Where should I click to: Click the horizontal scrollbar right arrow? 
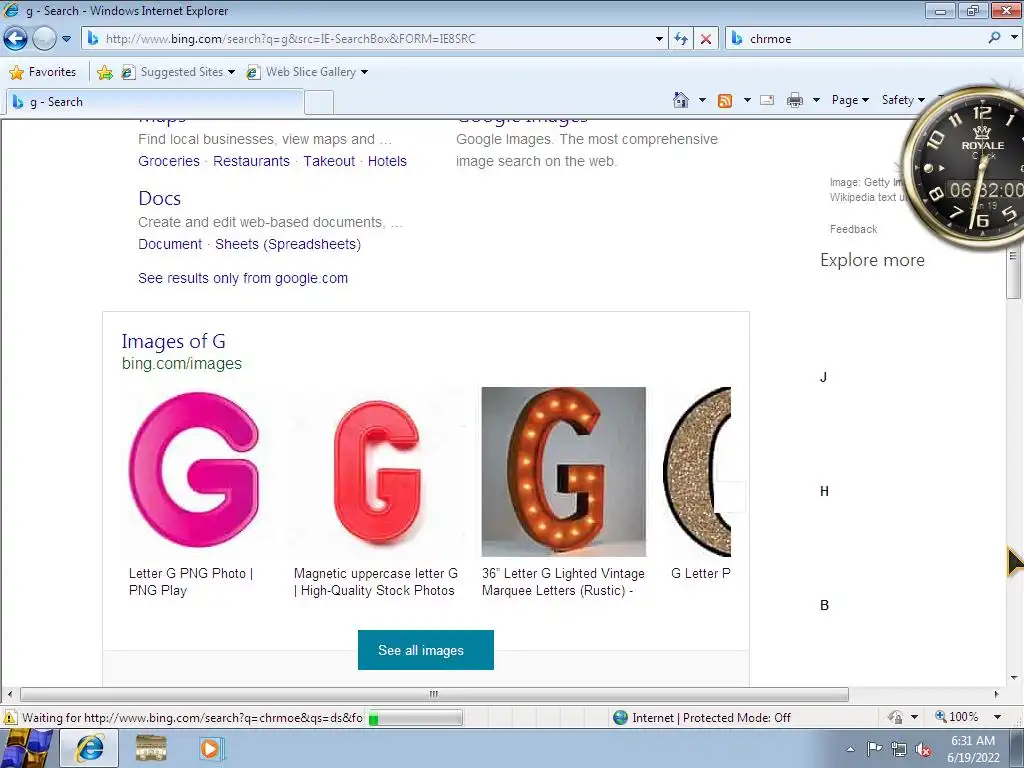[997, 694]
